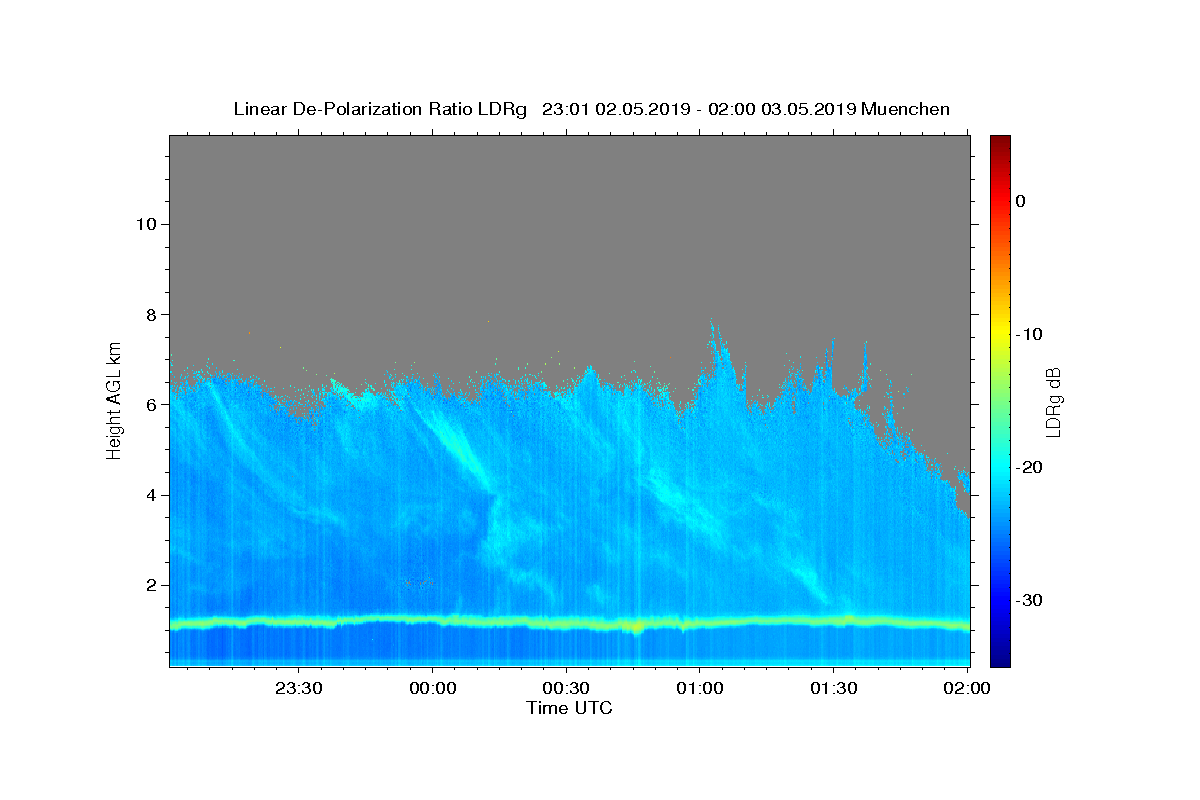Viewport: 1200px width, 800px height.
Task: Click the 'LDRg dB' colorbar label
Action: [1053, 402]
